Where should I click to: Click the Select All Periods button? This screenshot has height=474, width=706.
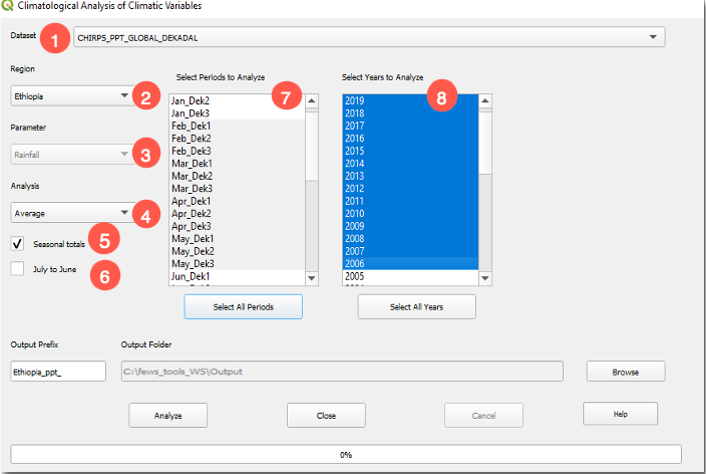click(243, 307)
